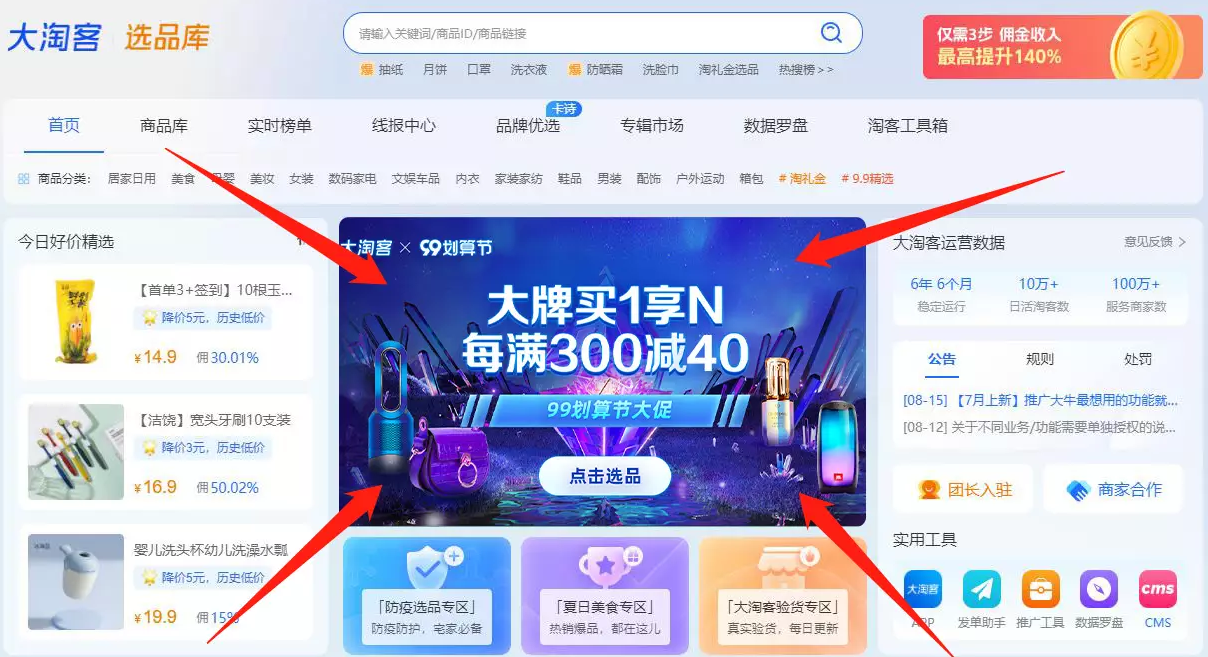Select the 美妆 category link
Image resolution: width=1208 pixels, height=657 pixels.
pyautogui.click(x=262, y=179)
